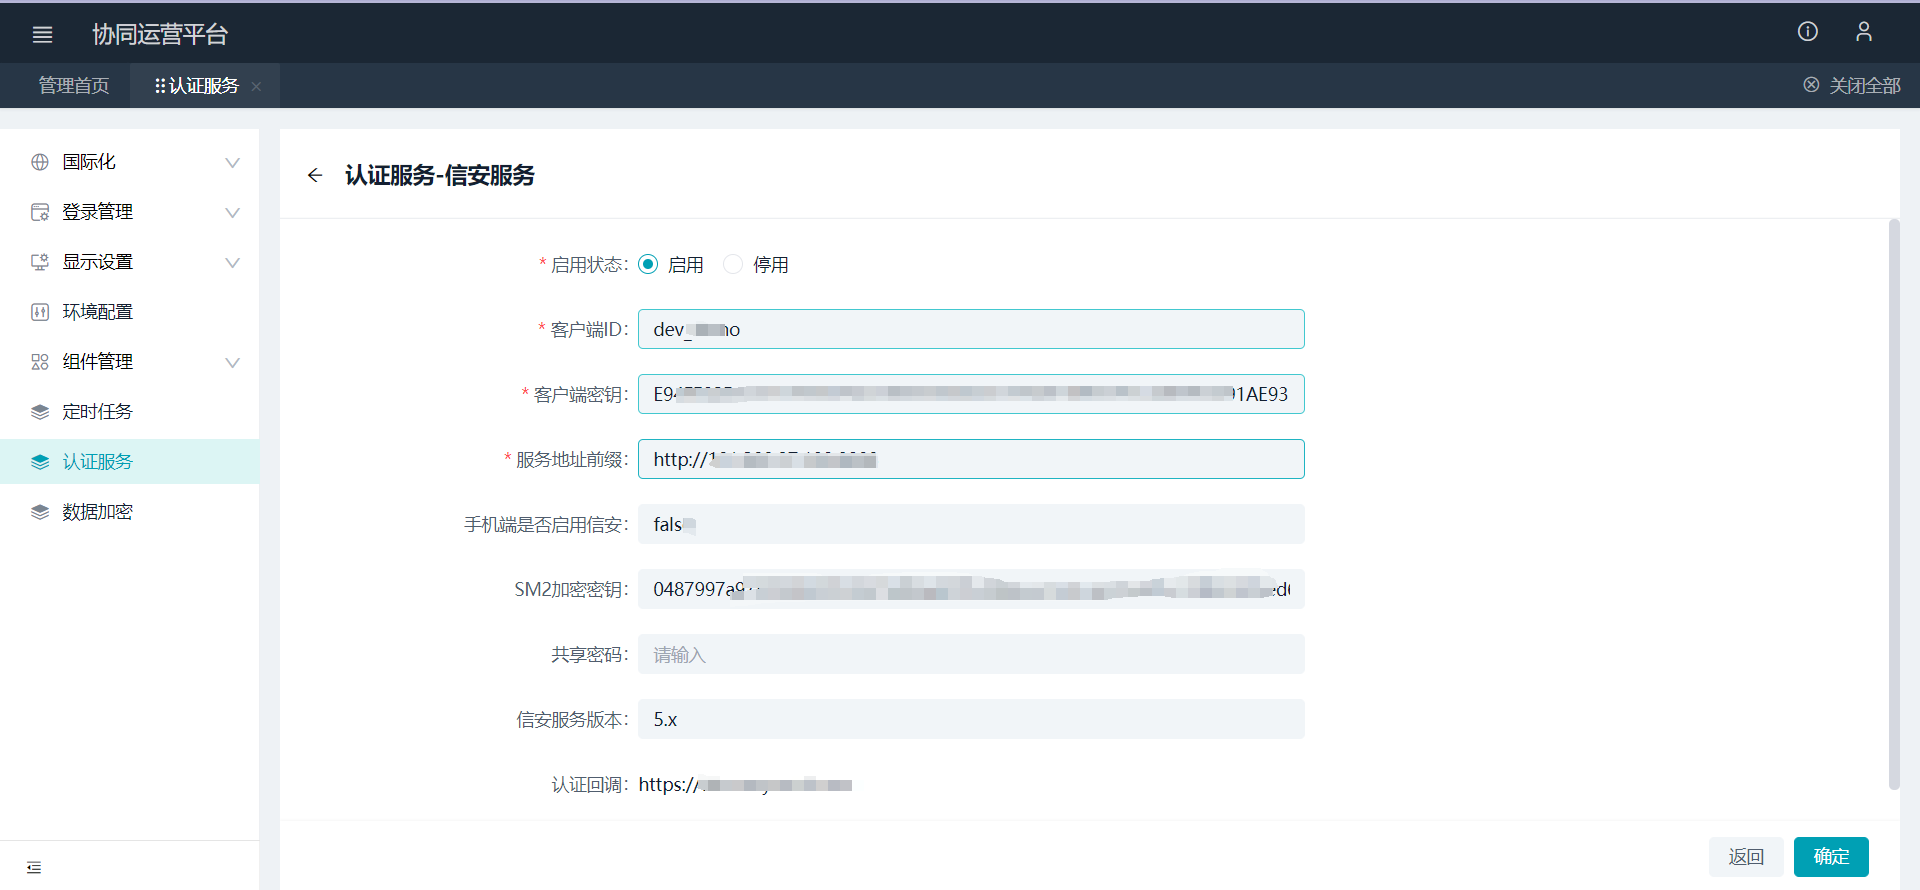
Task: Select the 停用 radio button
Action: [733, 265]
